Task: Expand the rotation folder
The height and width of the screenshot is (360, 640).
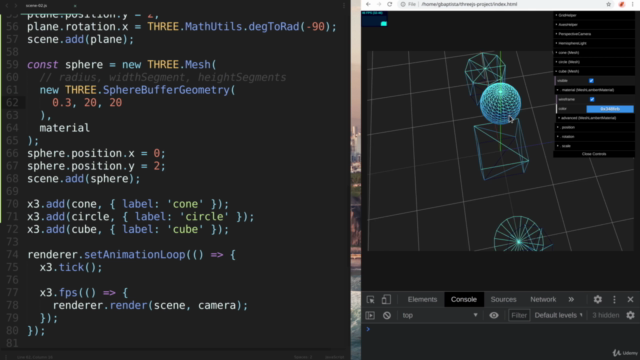Action: (x=595, y=137)
